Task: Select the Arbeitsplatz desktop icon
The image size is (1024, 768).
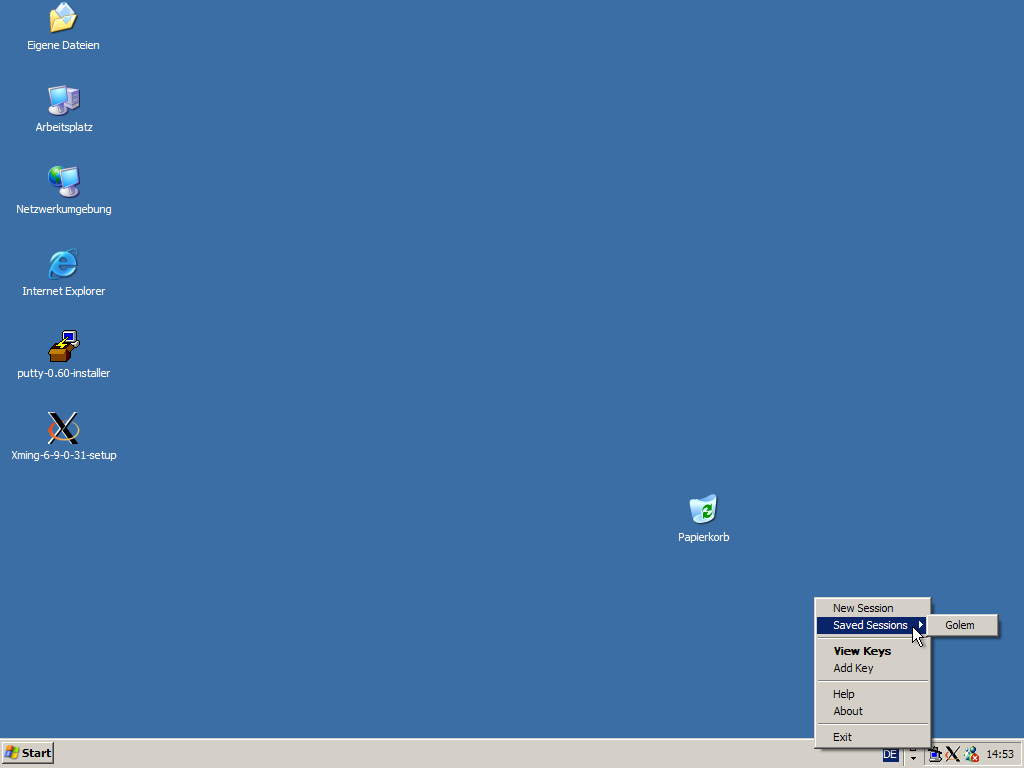Action: [63, 100]
